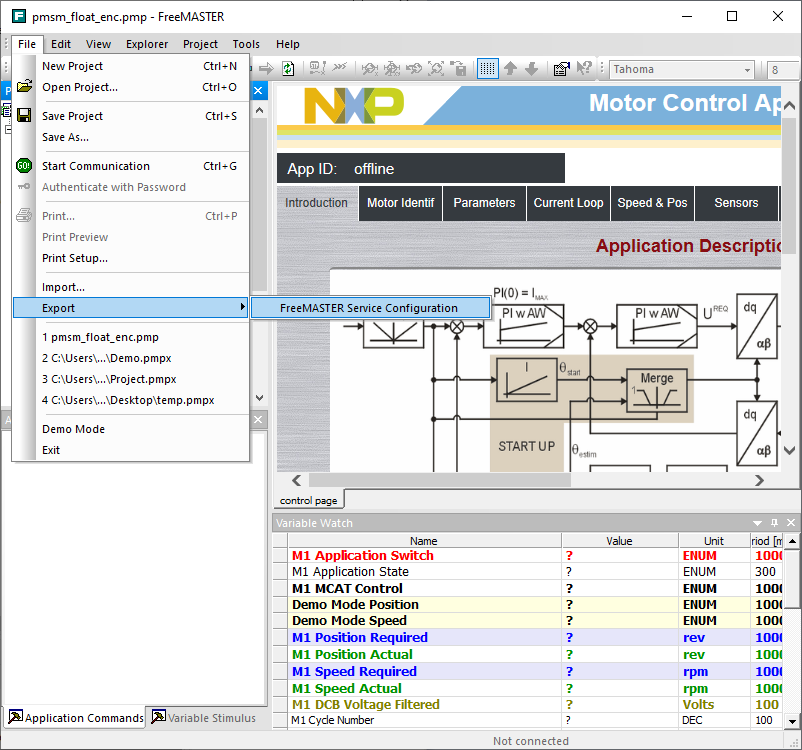The width and height of the screenshot is (802, 750).
Task: Open the Current Loop tab
Action: (568, 203)
